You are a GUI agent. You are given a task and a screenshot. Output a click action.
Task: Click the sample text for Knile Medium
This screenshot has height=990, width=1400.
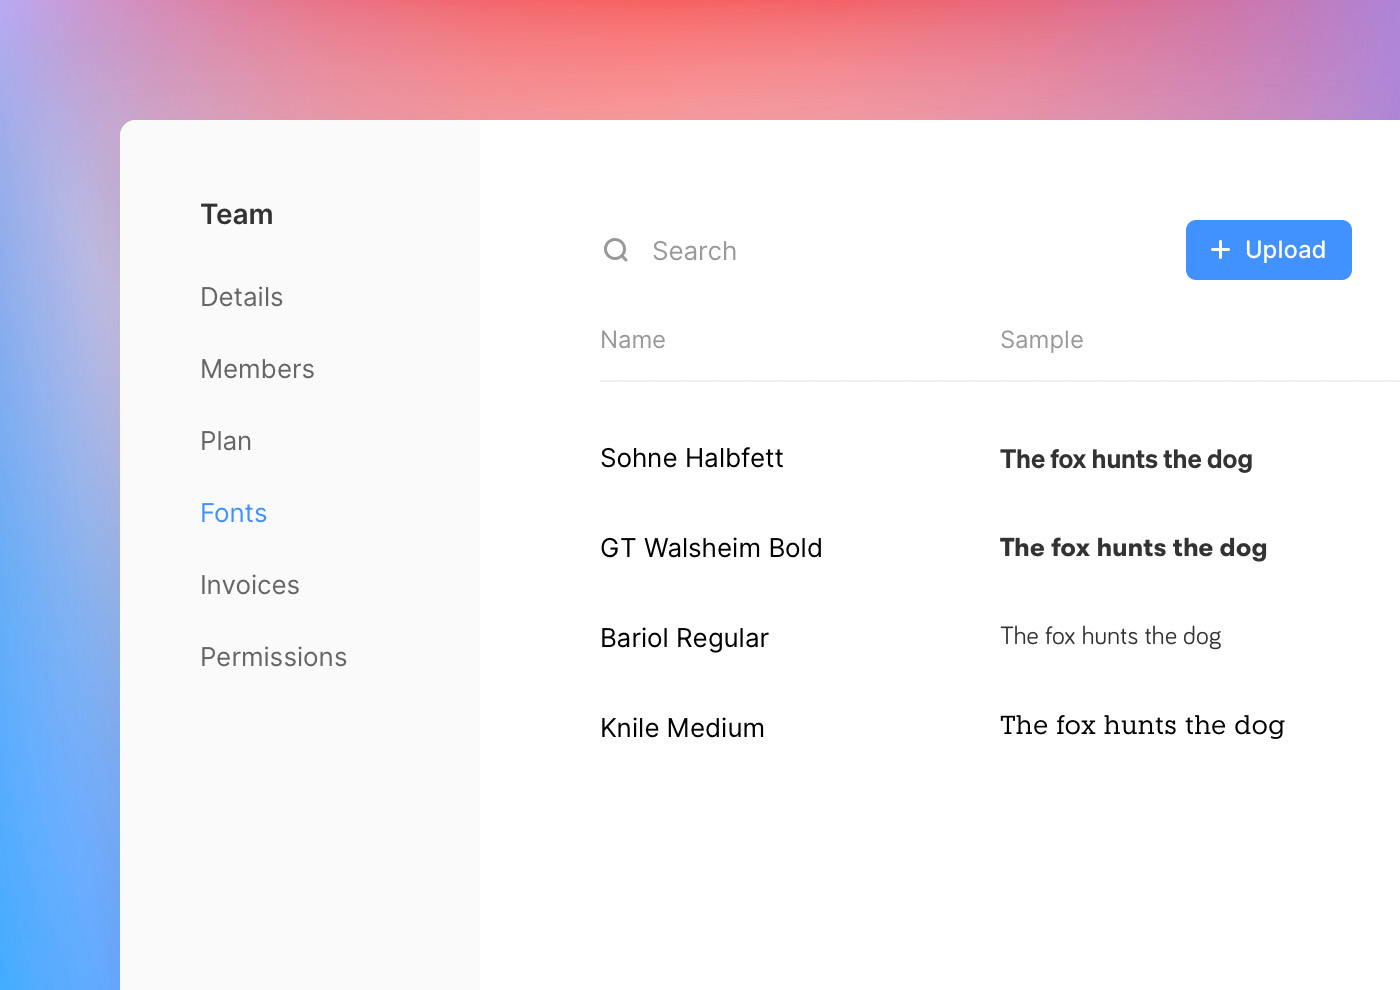1142,725
